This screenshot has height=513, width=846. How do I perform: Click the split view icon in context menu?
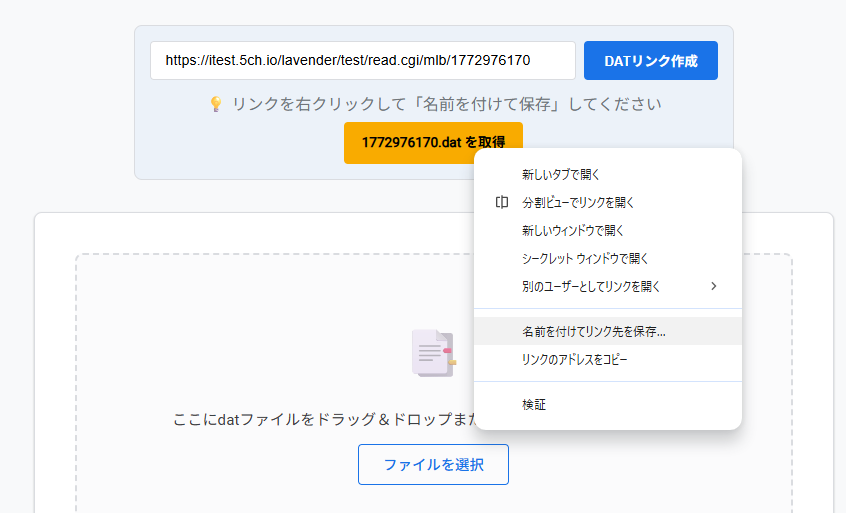coord(502,202)
